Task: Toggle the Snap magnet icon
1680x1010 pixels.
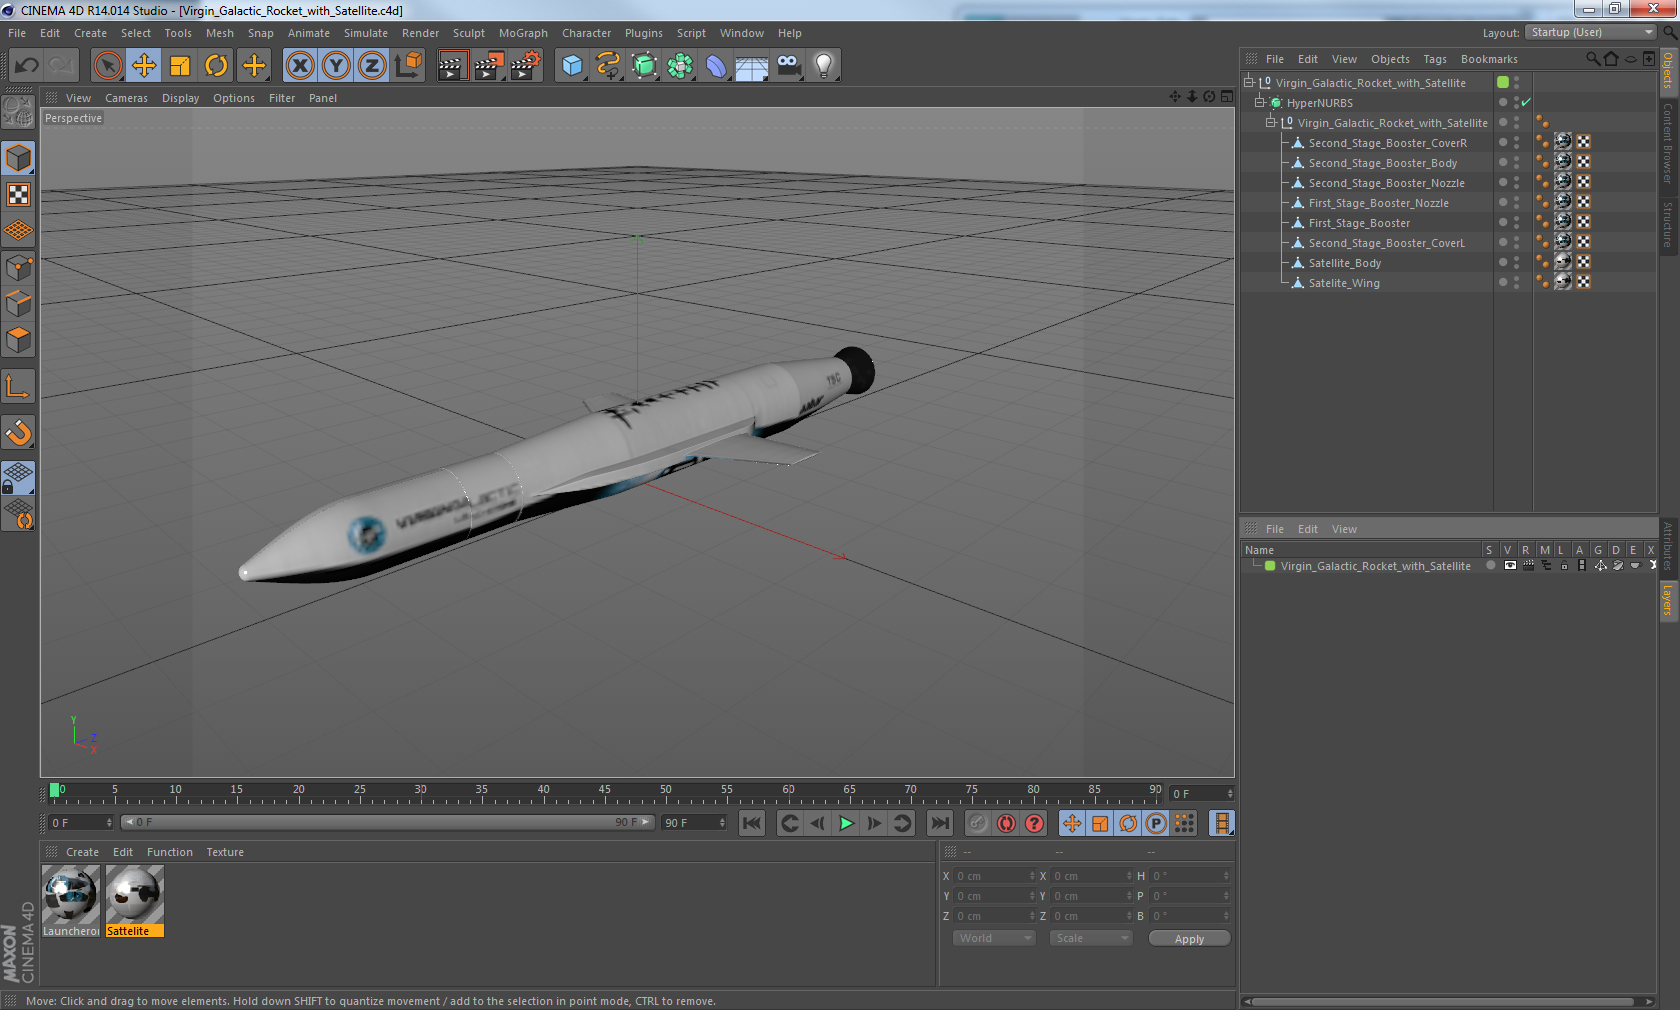Action: [19, 432]
